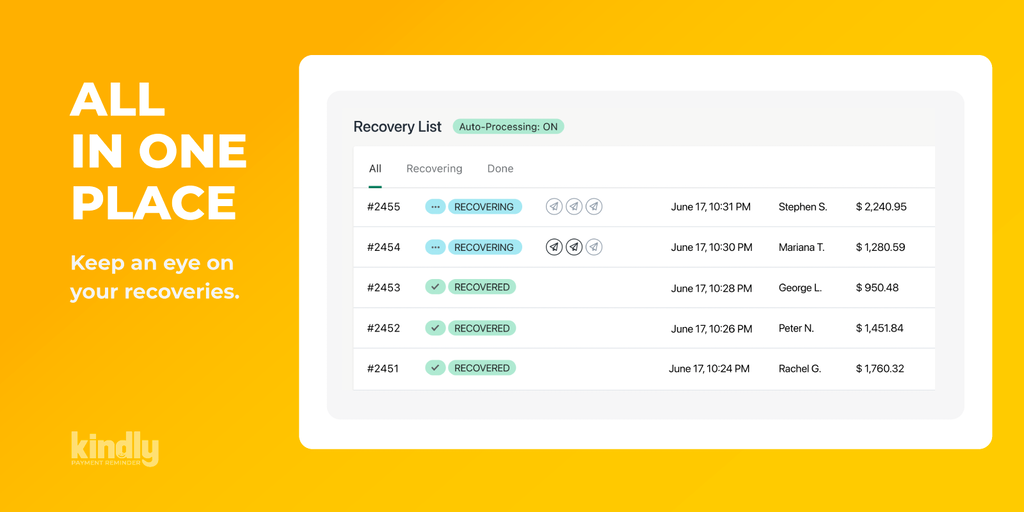
Task: Click the RECOVERING badge on order #2455
Action: click(x=484, y=207)
